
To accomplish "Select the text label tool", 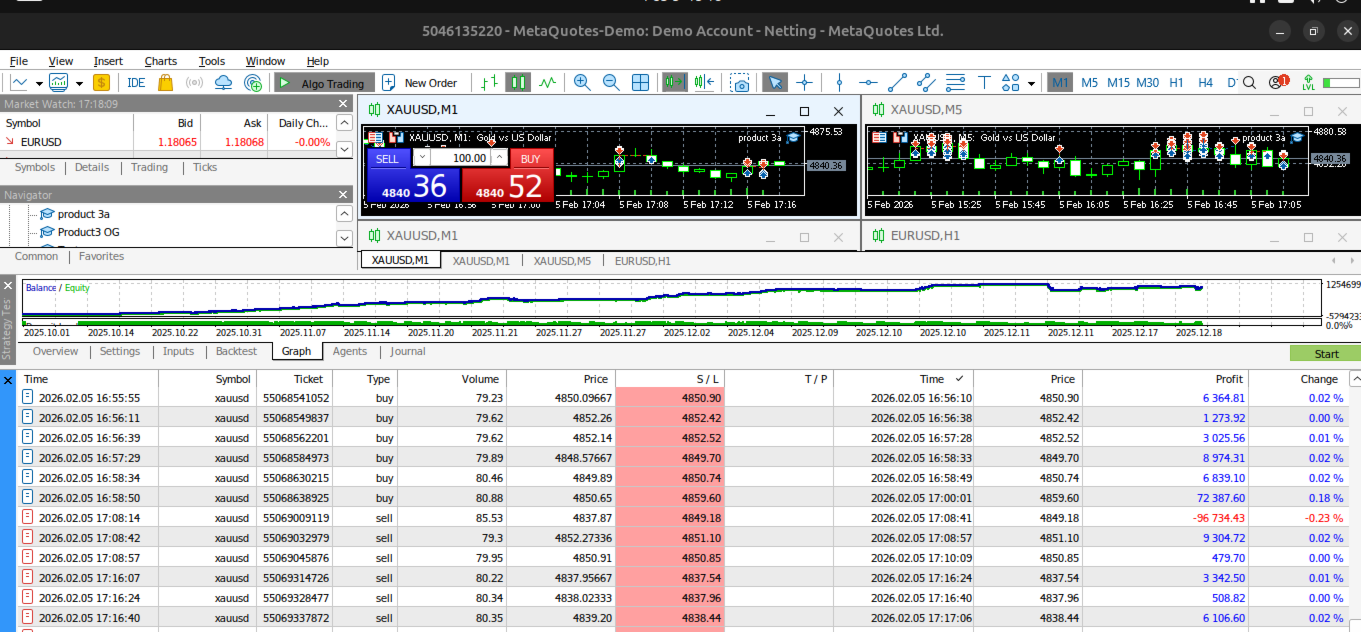I will (x=984, y=83).
